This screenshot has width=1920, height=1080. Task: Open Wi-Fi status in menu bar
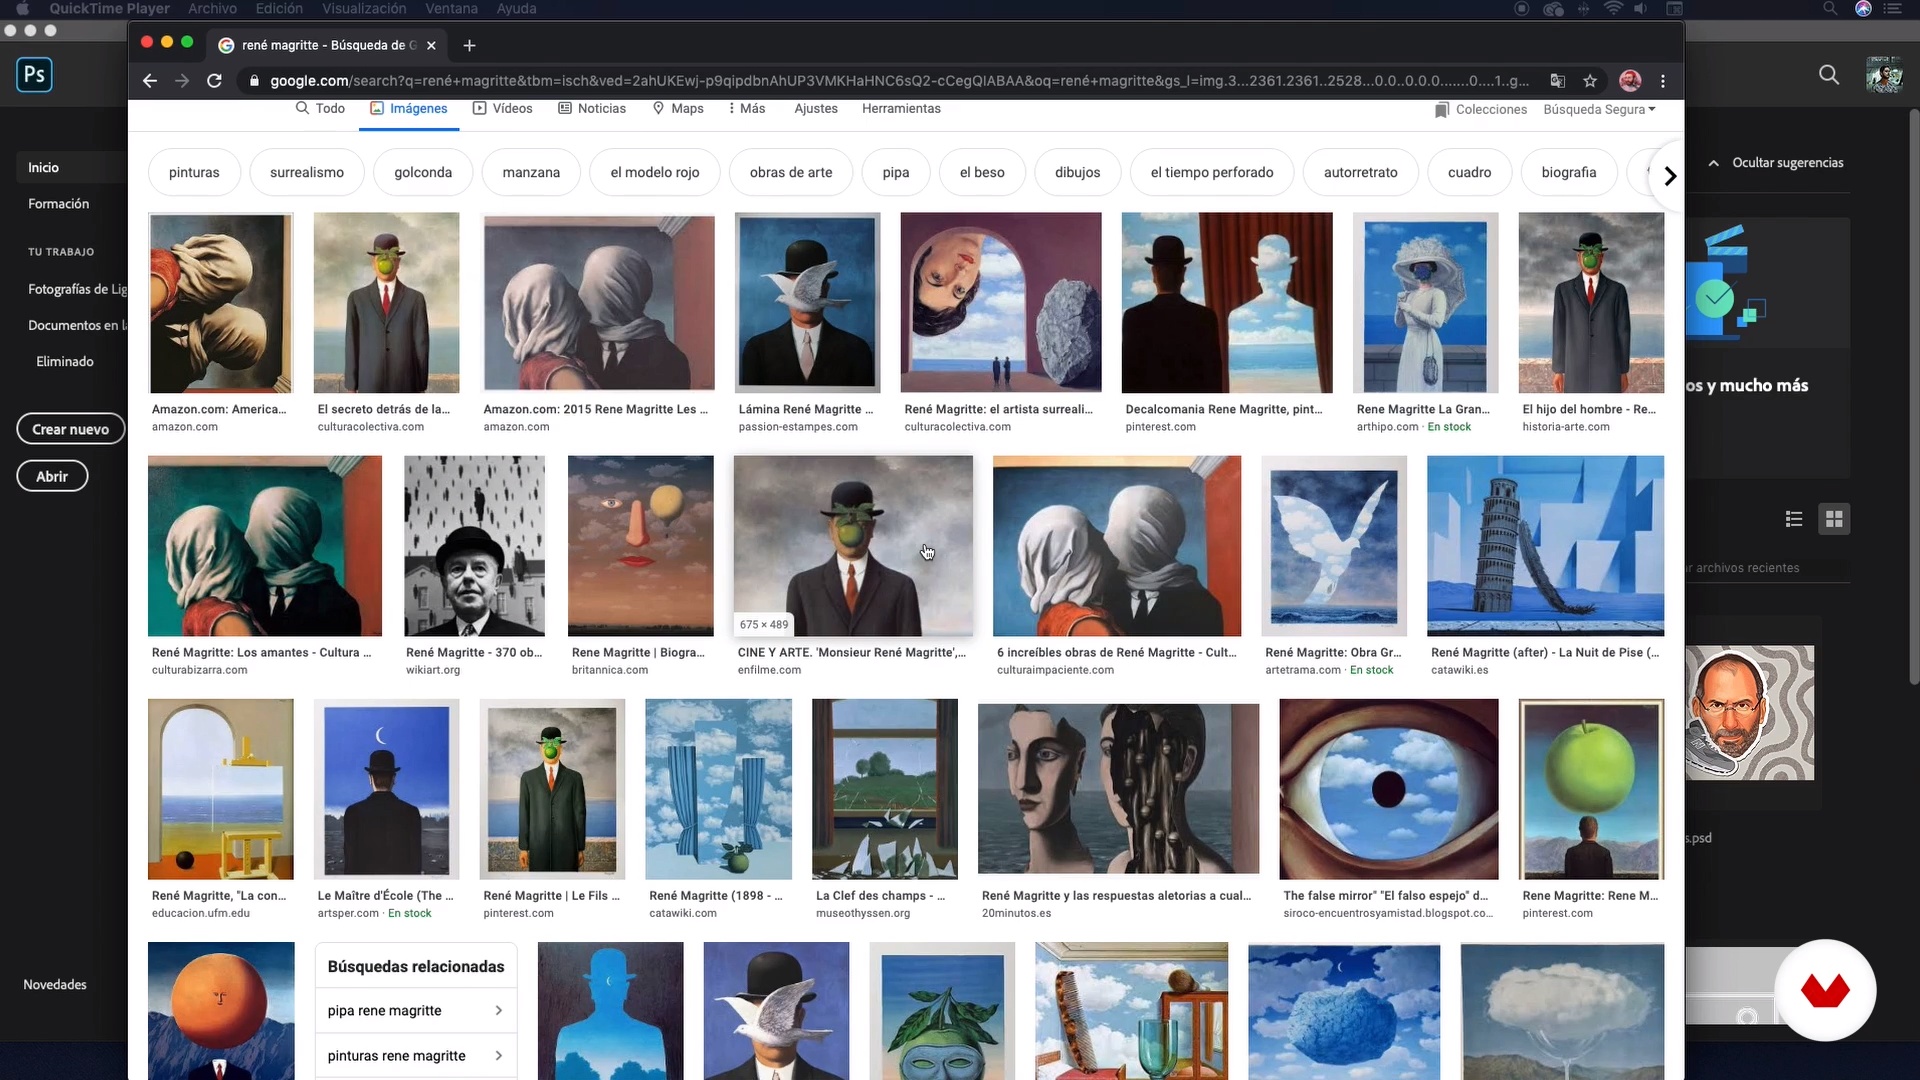(1613, 9)
